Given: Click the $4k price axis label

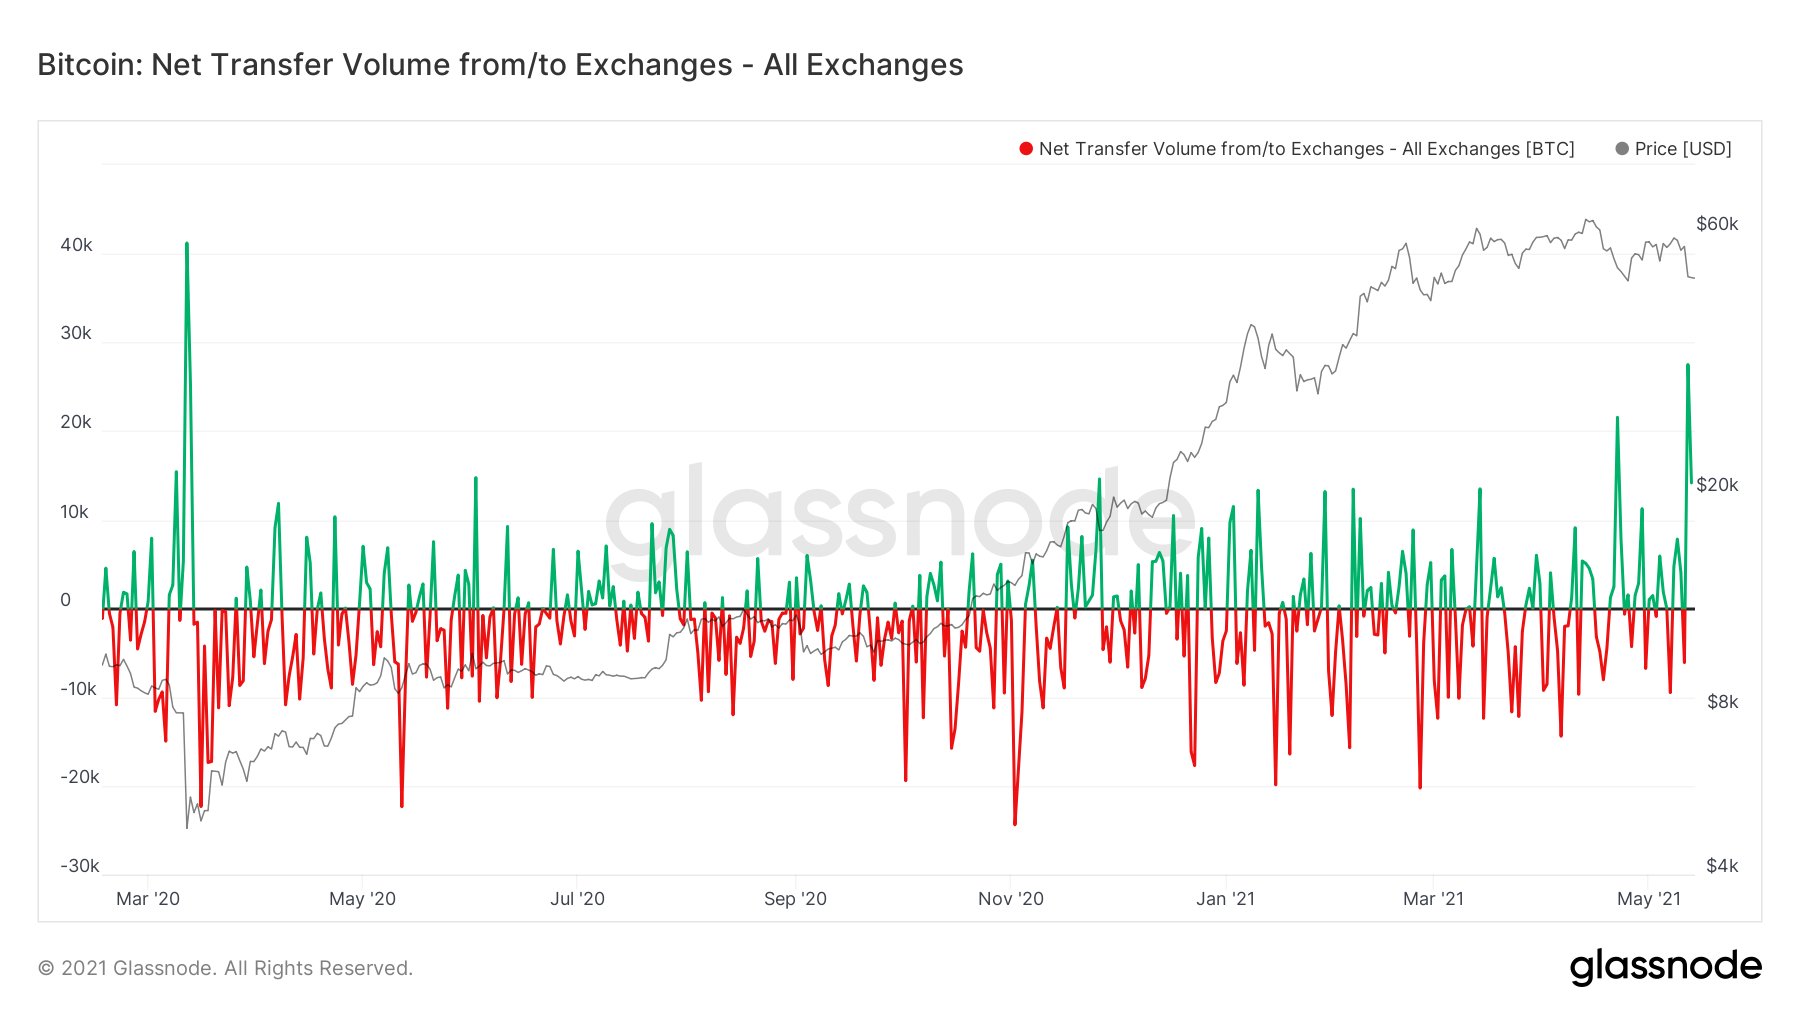Looking at the screenshot, I should (x=1722, y=865).
